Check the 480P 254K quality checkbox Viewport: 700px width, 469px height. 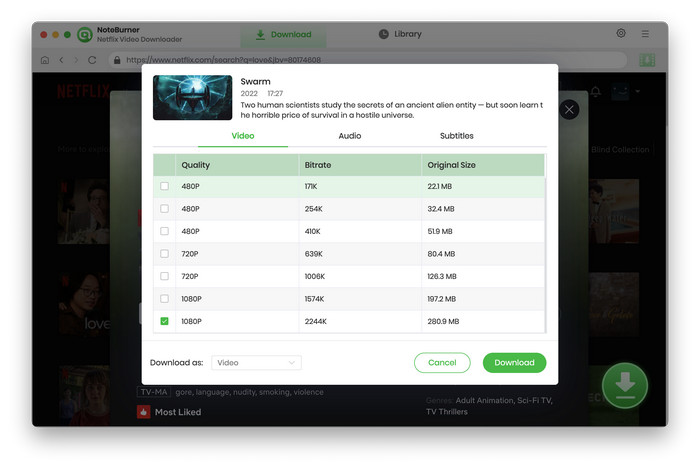[x=164, y=208]
